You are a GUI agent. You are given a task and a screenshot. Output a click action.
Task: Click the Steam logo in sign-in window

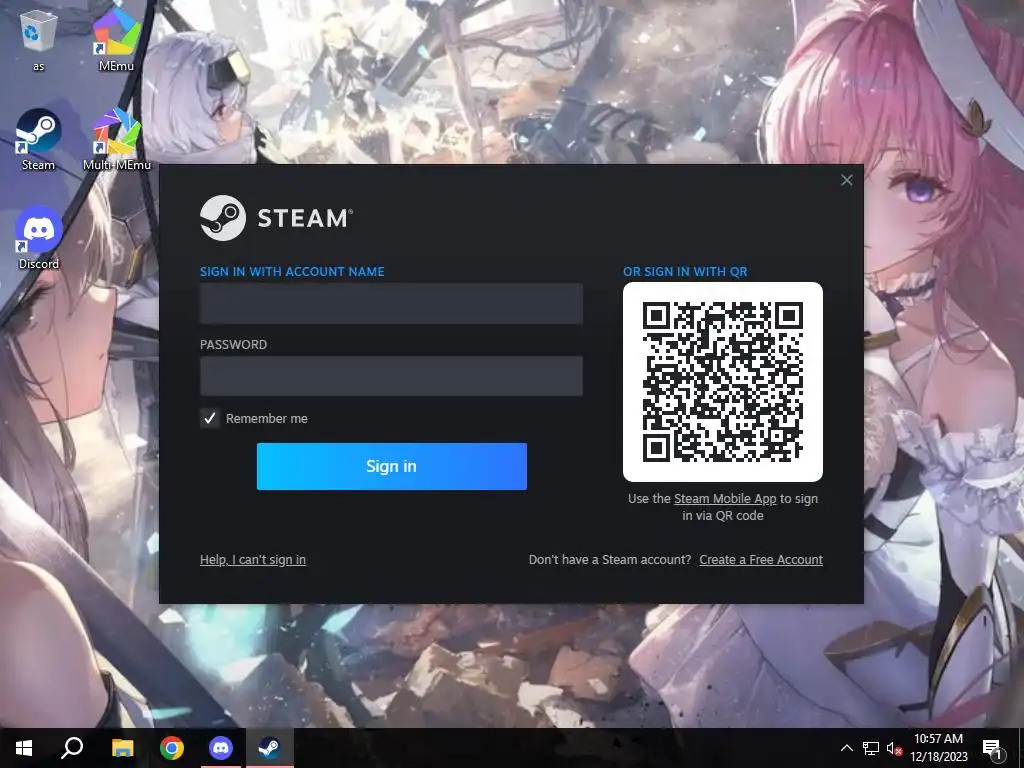[x=276, y=218]
